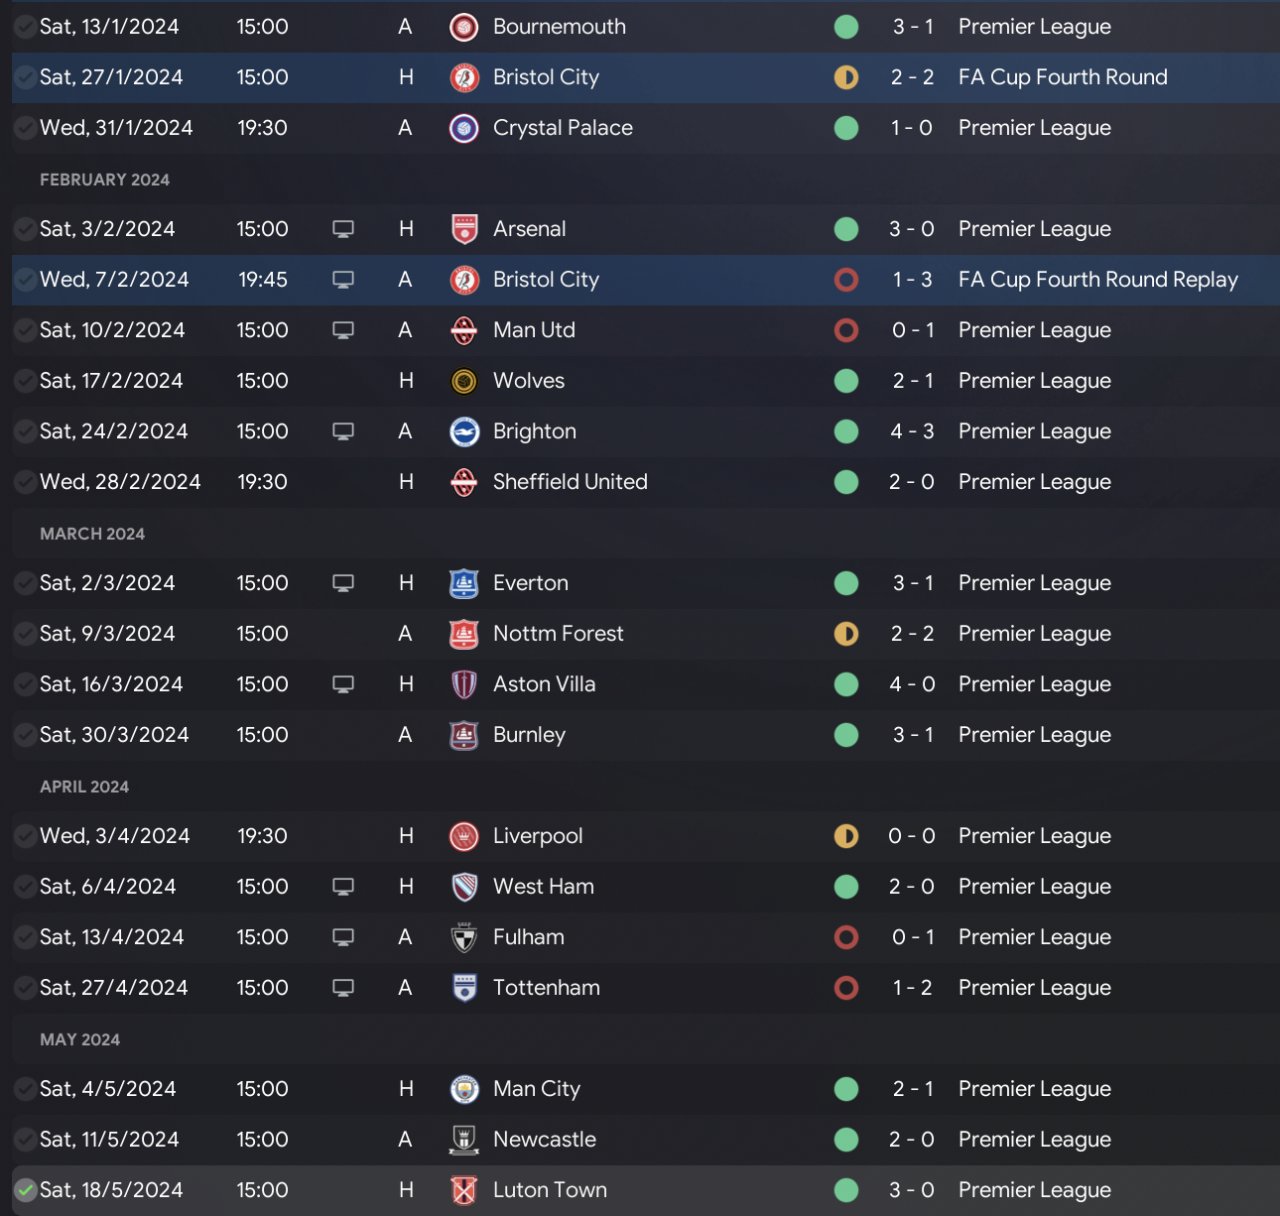The width and height of the screenshot is (1280, 1216).
Task: Open the Nottm Forest team link
Action: [x=558, y=634]
